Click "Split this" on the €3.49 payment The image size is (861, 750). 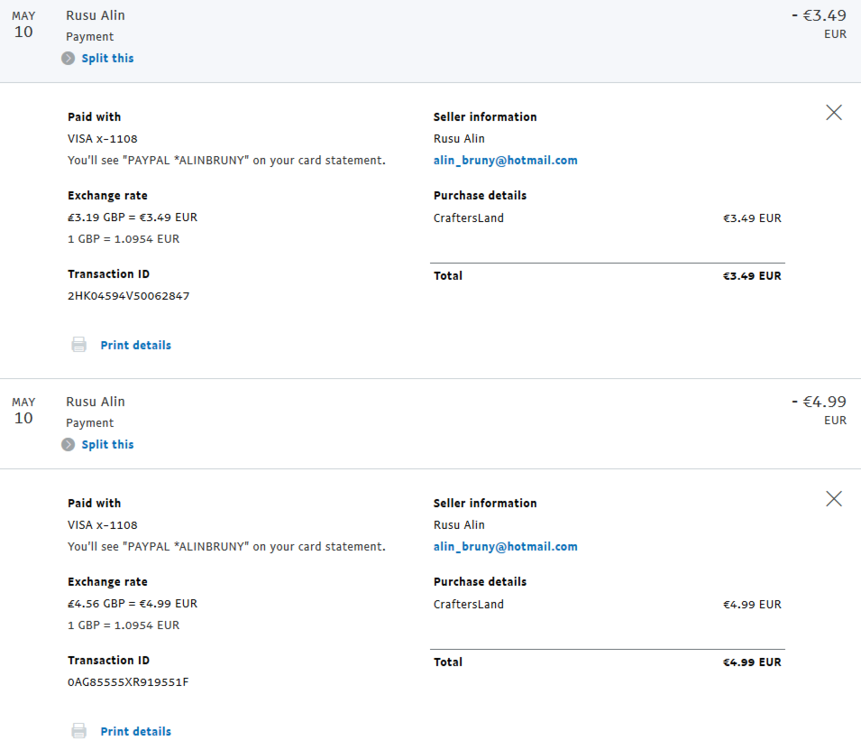(107, 58)
